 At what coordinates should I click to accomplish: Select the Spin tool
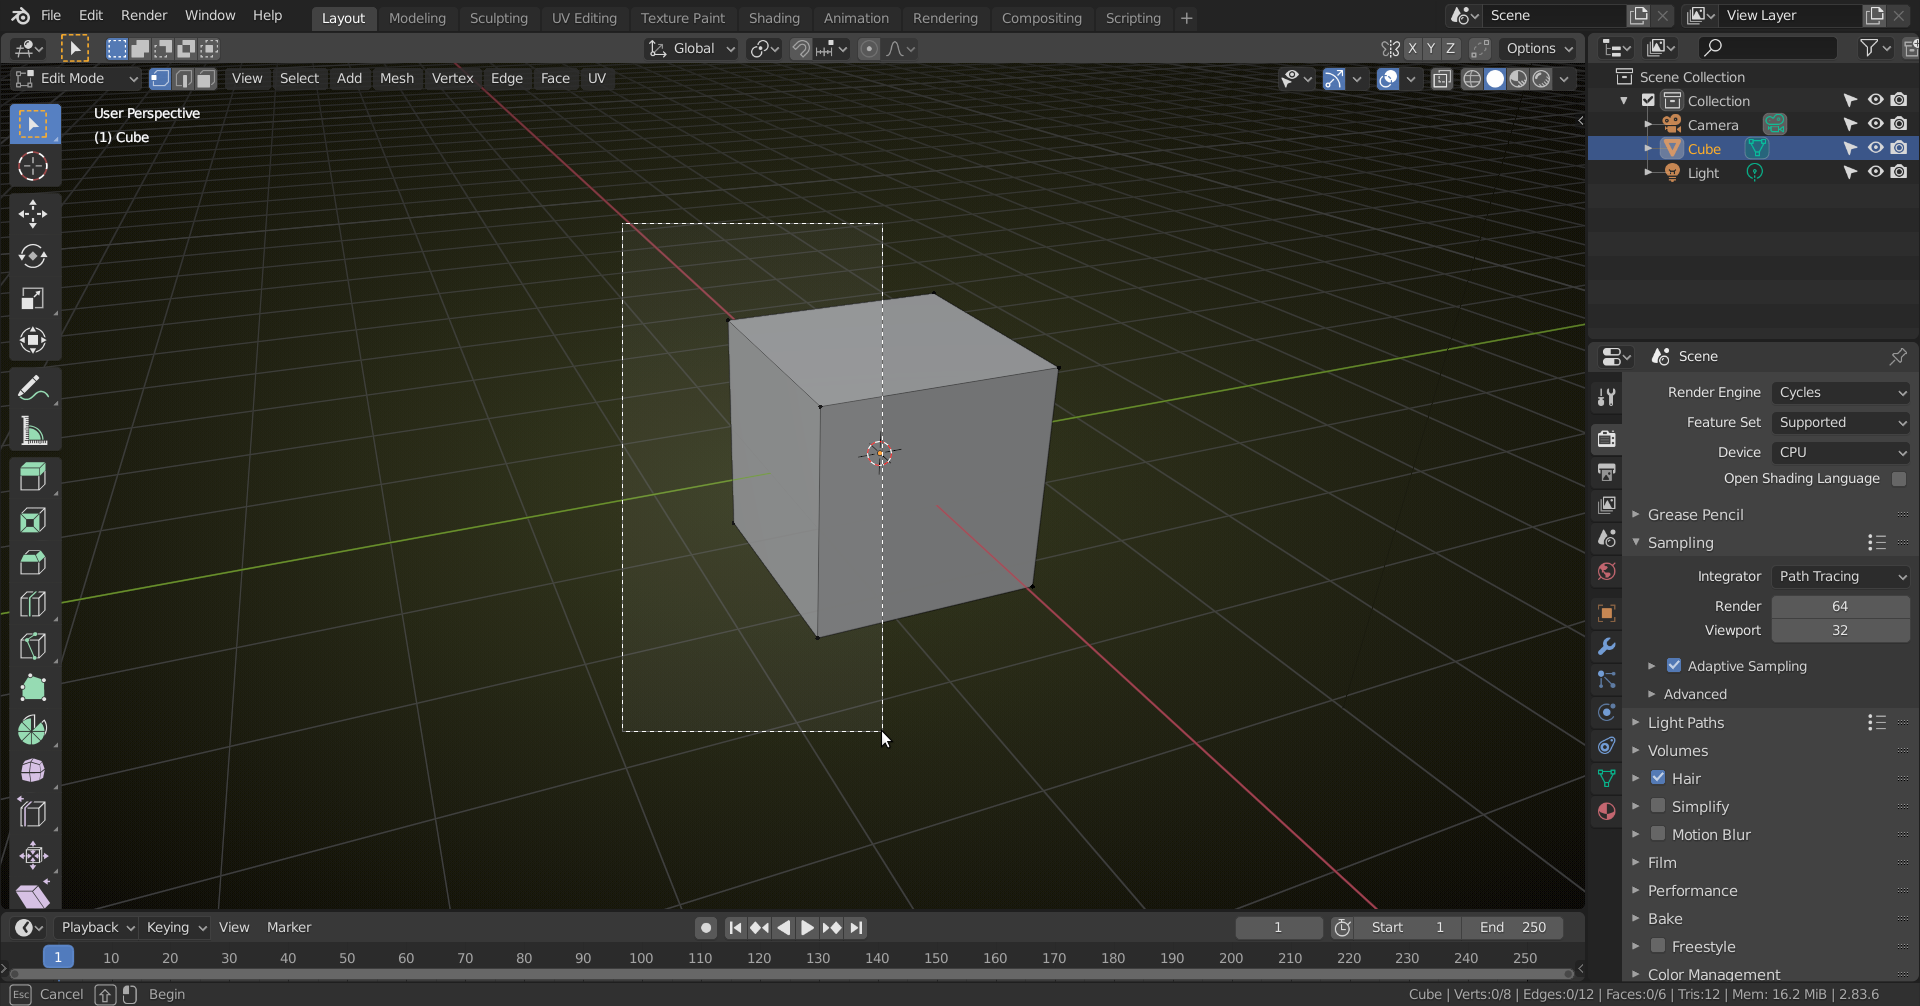click(33, 730)
